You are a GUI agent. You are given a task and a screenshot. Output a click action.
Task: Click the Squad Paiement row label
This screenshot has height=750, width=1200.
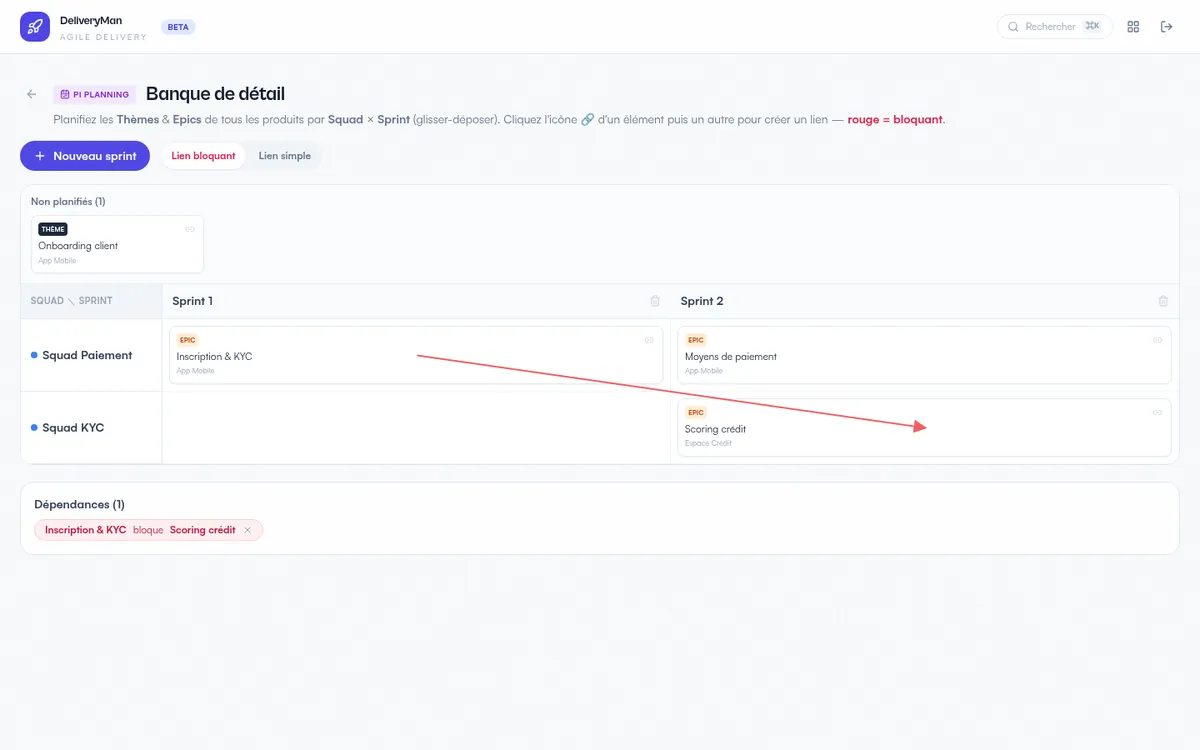pyautogui.click(x=87, y=355)
